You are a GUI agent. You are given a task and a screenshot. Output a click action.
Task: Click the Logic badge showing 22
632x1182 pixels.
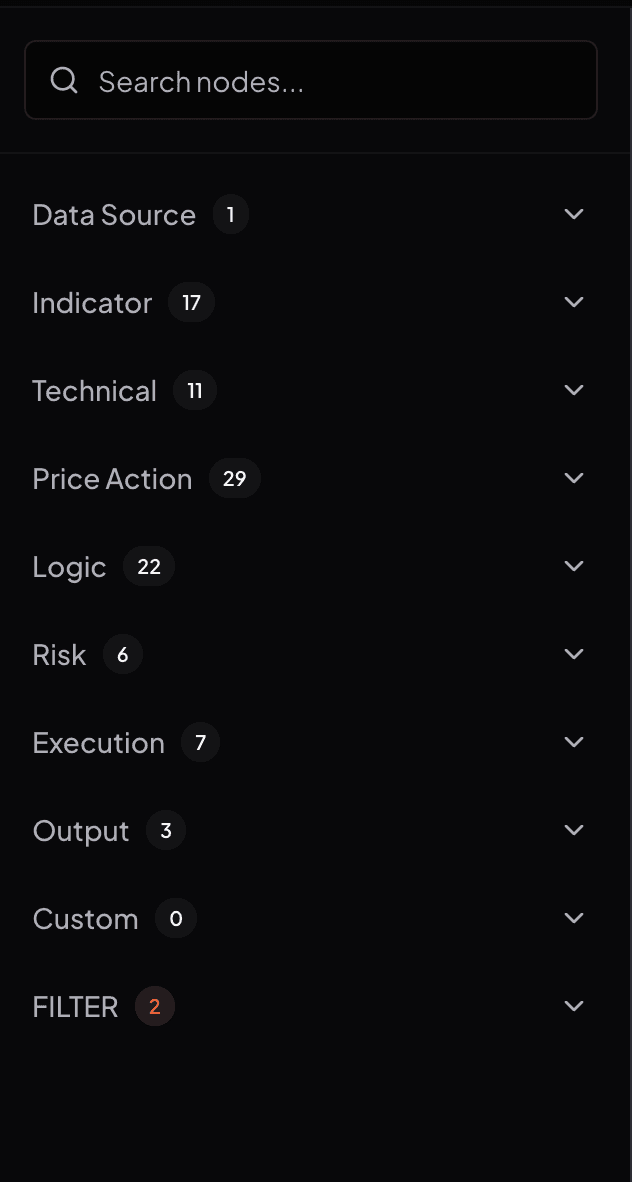[147, 567]
